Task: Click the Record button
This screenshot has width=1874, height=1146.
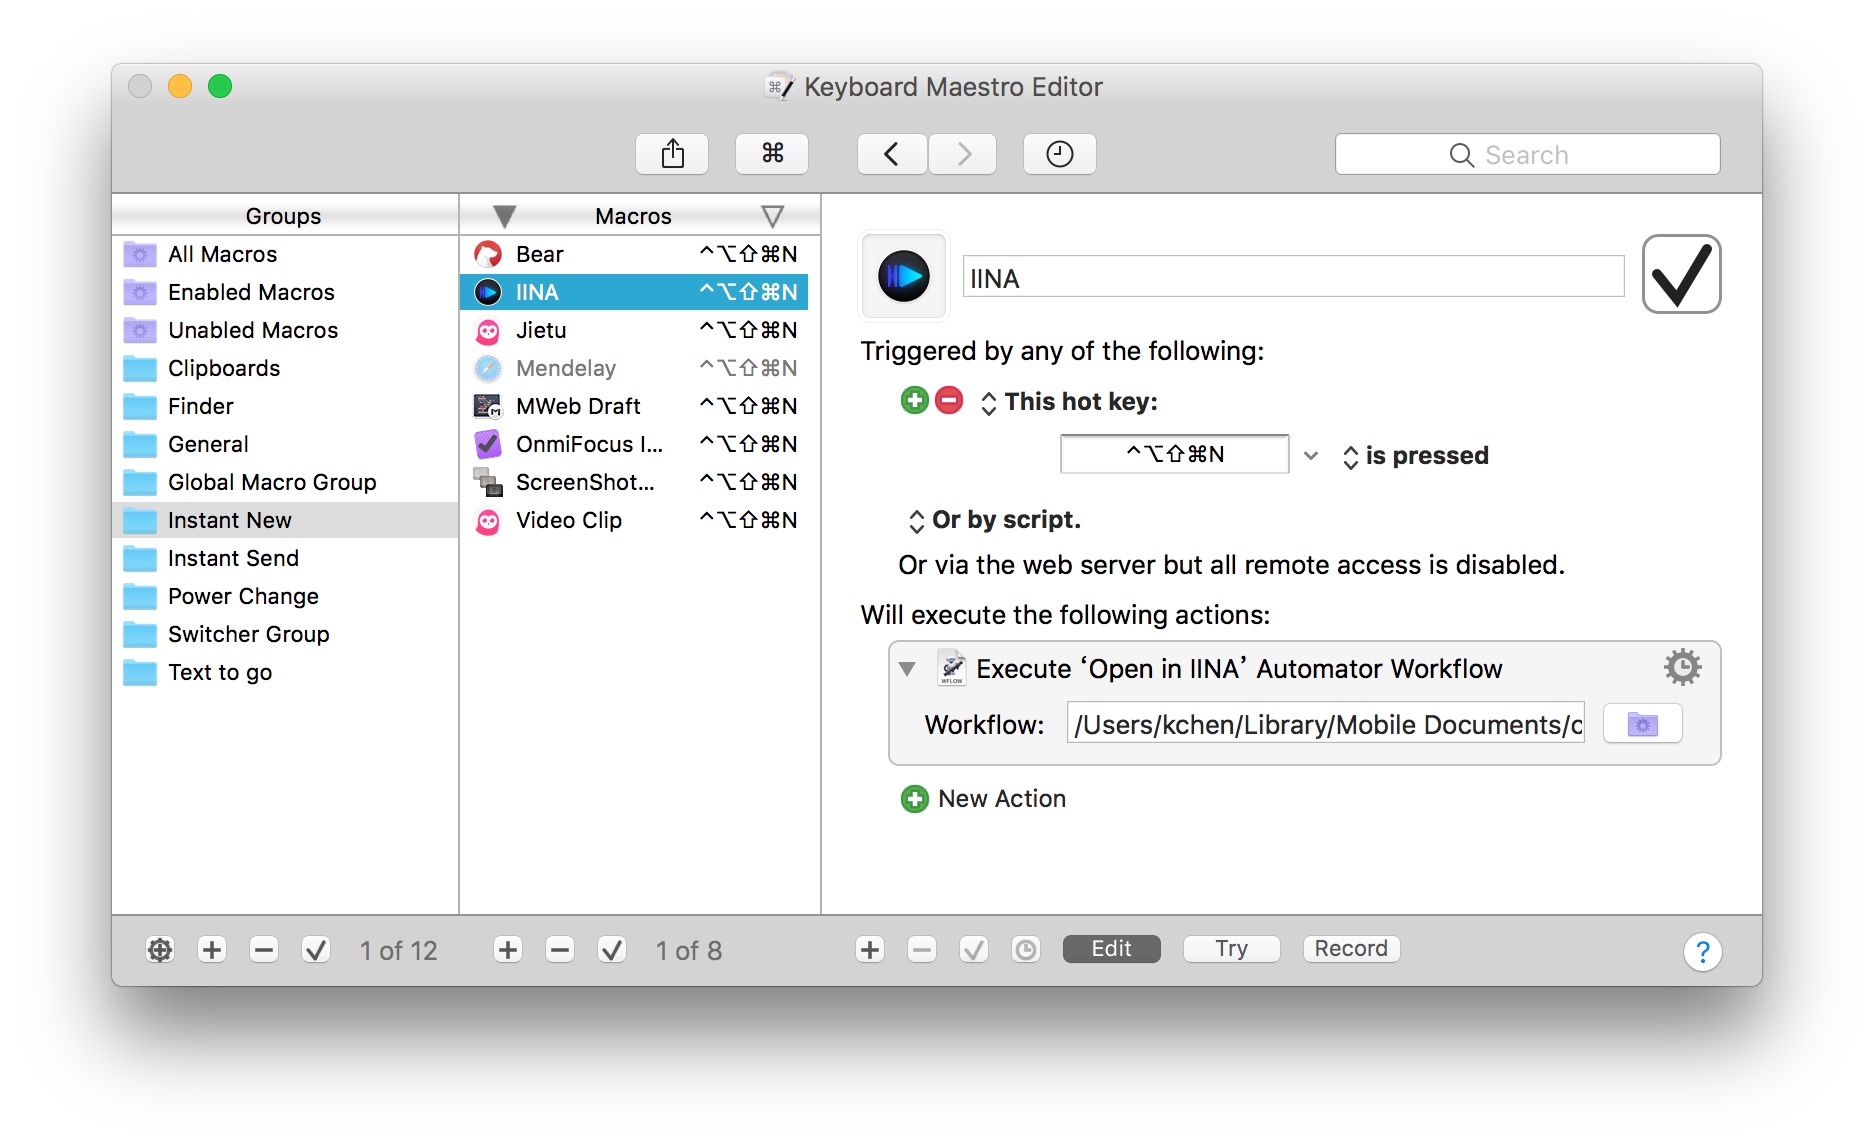Action: [x=1351, y=949]
